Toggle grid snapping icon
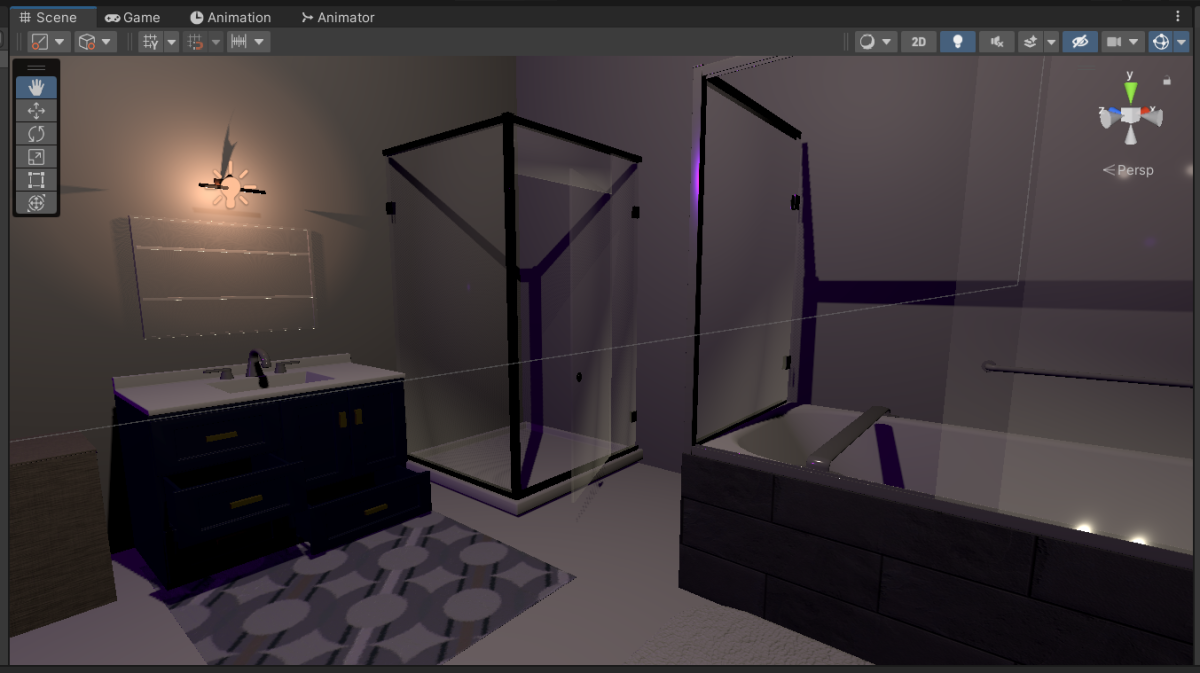This screenshot has width=1200, height=673. 197,41
